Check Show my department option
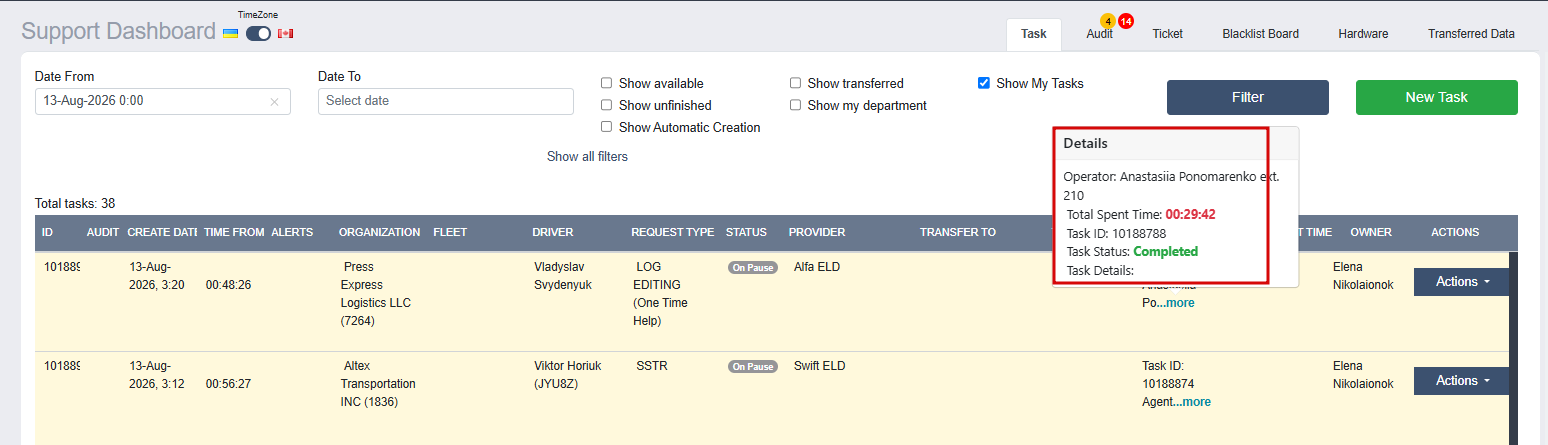1548x445 pixels. 795,105
